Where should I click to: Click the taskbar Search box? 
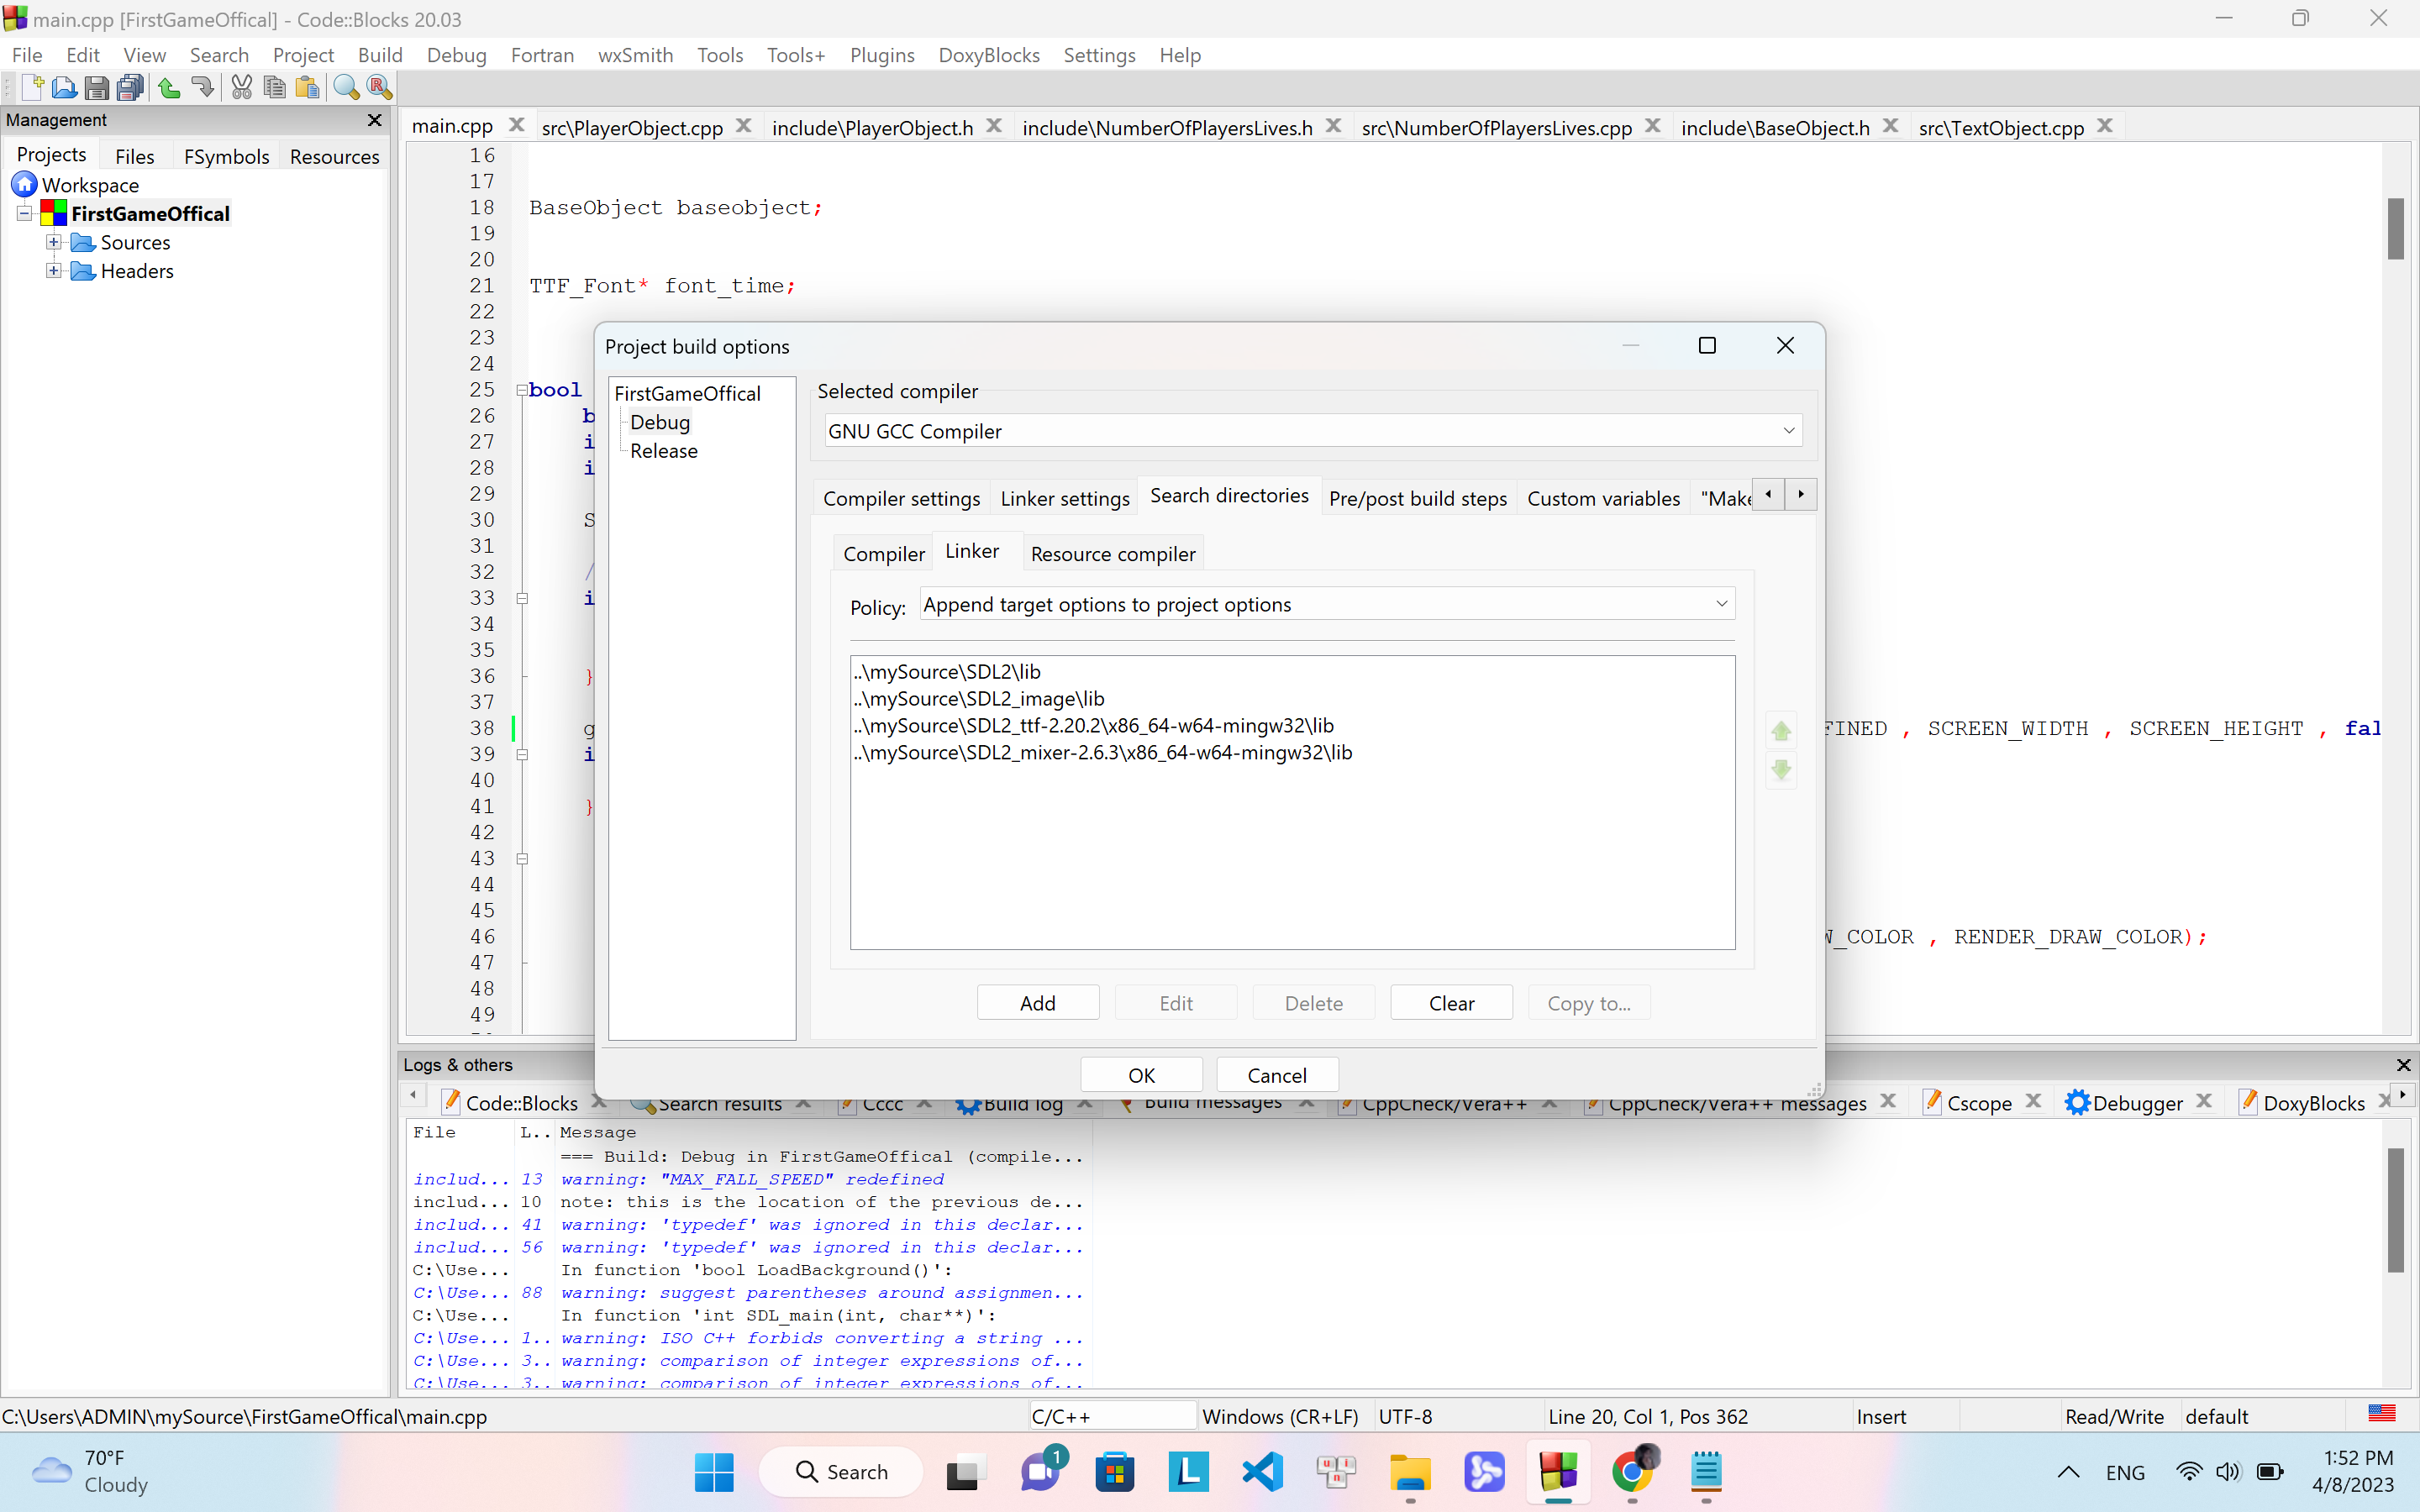click(x=841, y=1472)
